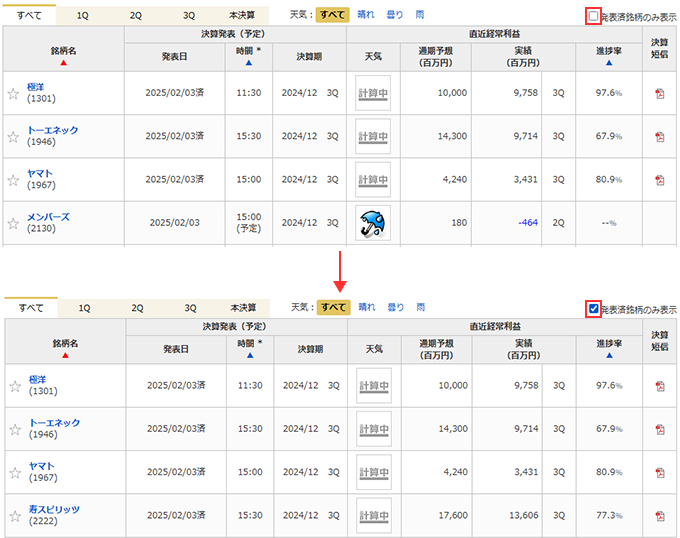Open ヤマト 決算短信 PDF in lower table
The width and height of the screenshot is (680, 538).
[x=660, y=473]
